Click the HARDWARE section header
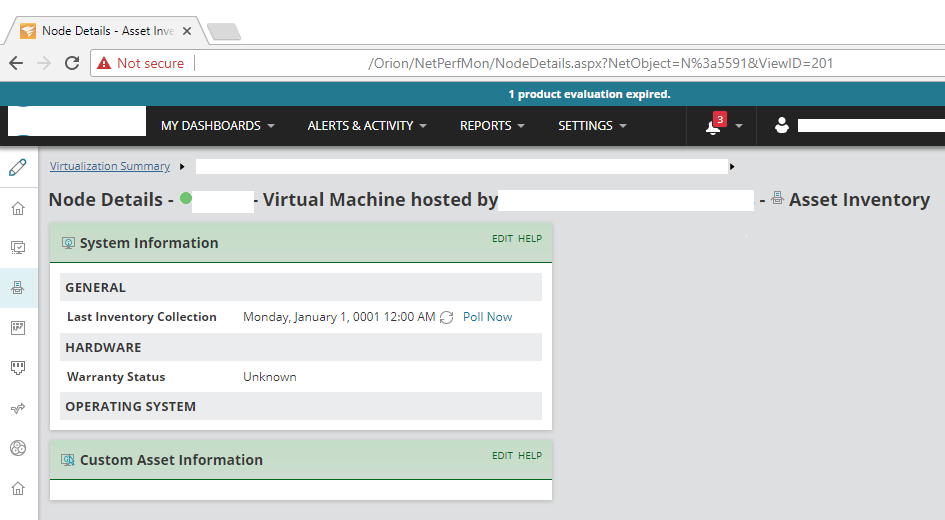The height and width of the screenshot is (520, 945). 301,347
